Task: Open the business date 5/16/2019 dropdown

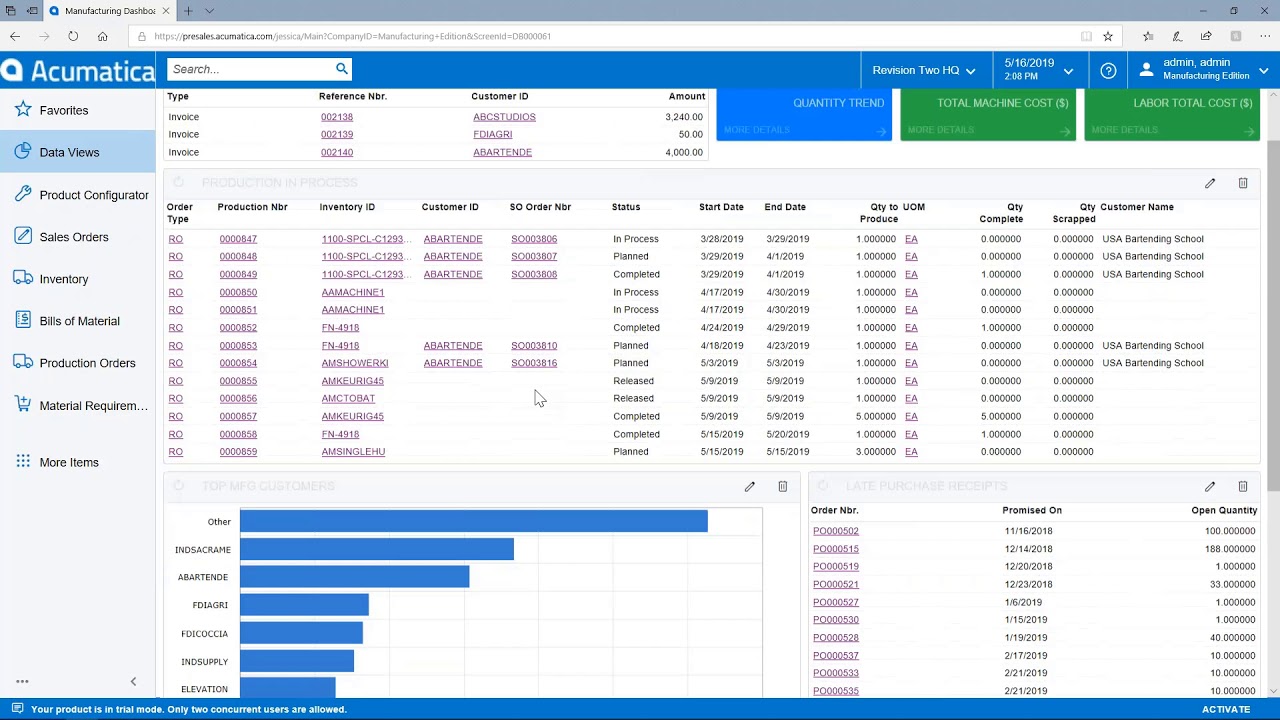Action: click(1040, 70)
